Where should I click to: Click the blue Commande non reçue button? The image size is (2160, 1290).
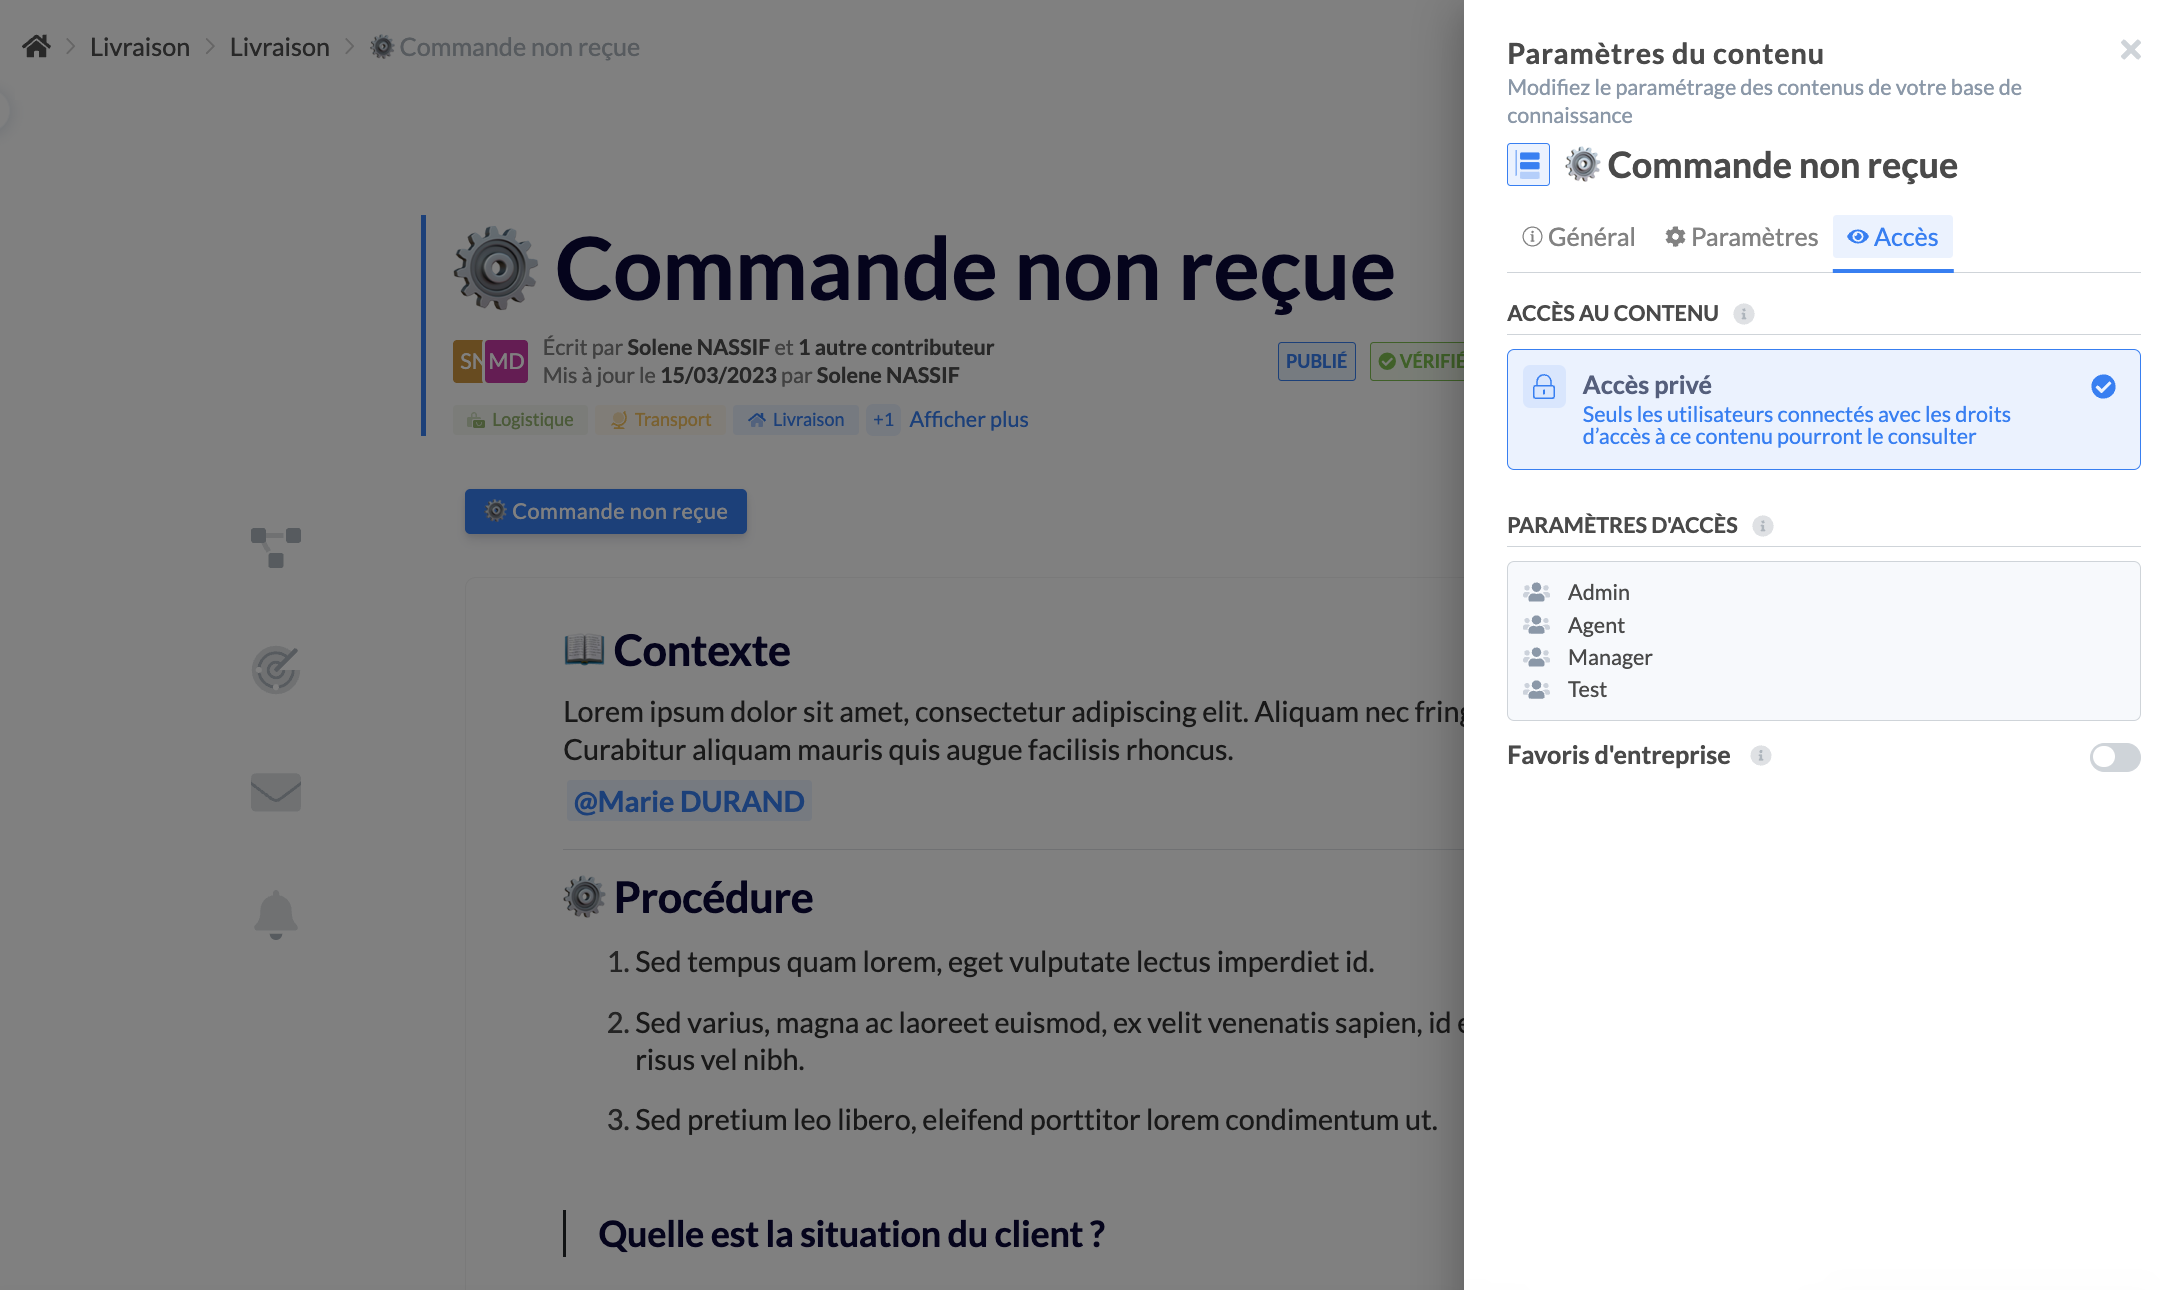point(604,511)
